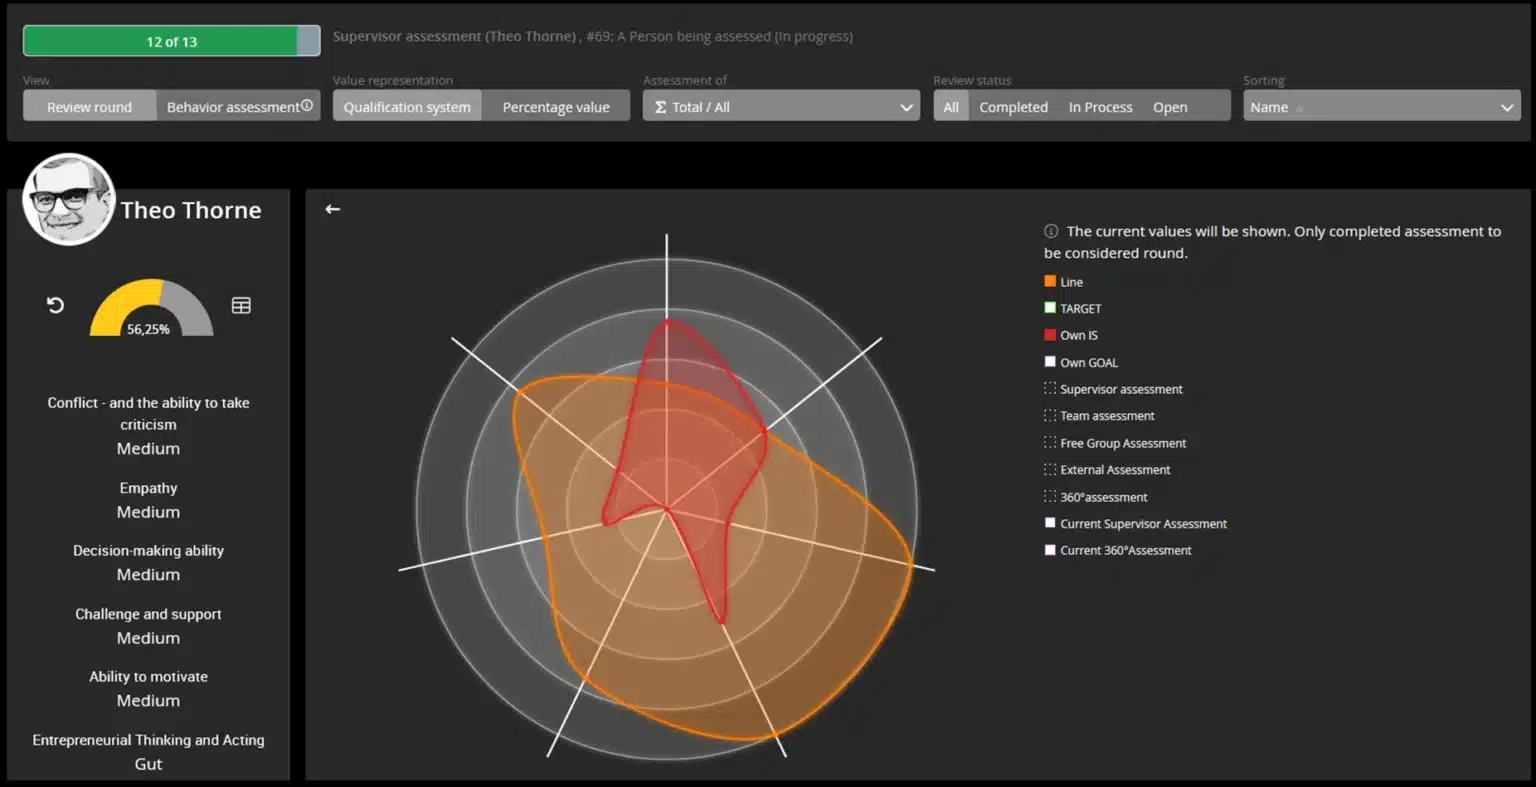Toggle the Current 360°Assessment legend entry
Screen dimensions: 1536x787
[1050, 550]
